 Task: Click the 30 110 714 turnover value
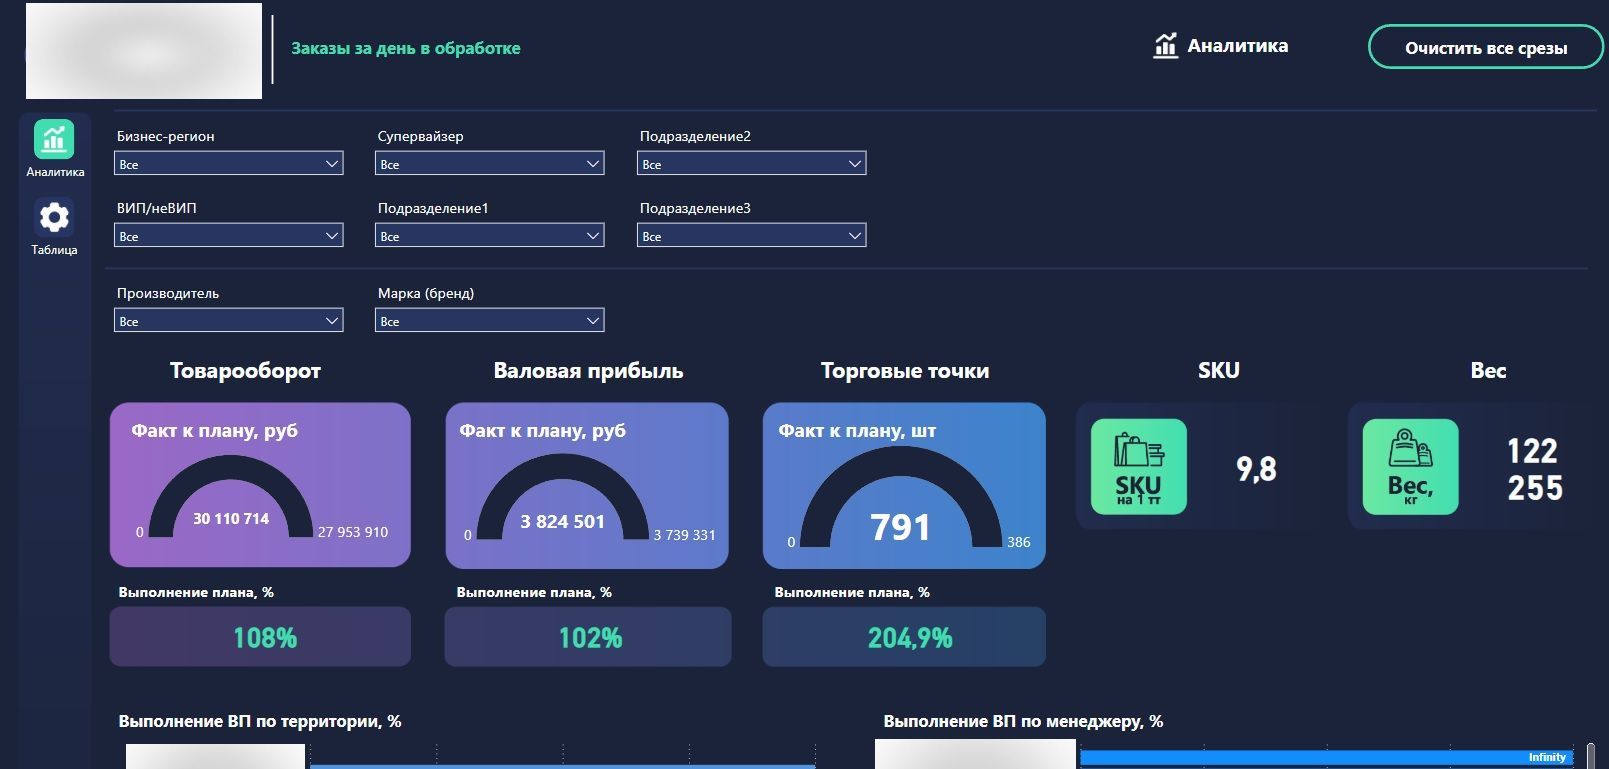point(231,519)
